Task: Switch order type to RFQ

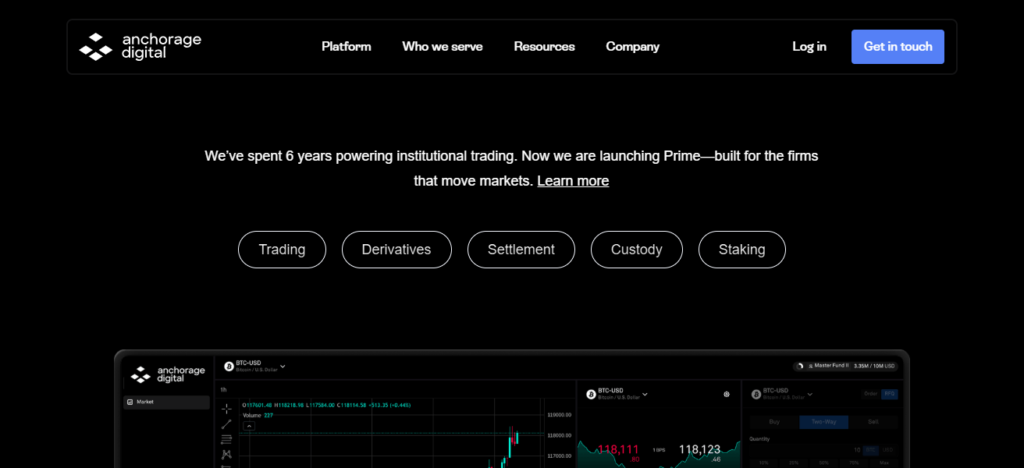Action: [x=889, y=394]
